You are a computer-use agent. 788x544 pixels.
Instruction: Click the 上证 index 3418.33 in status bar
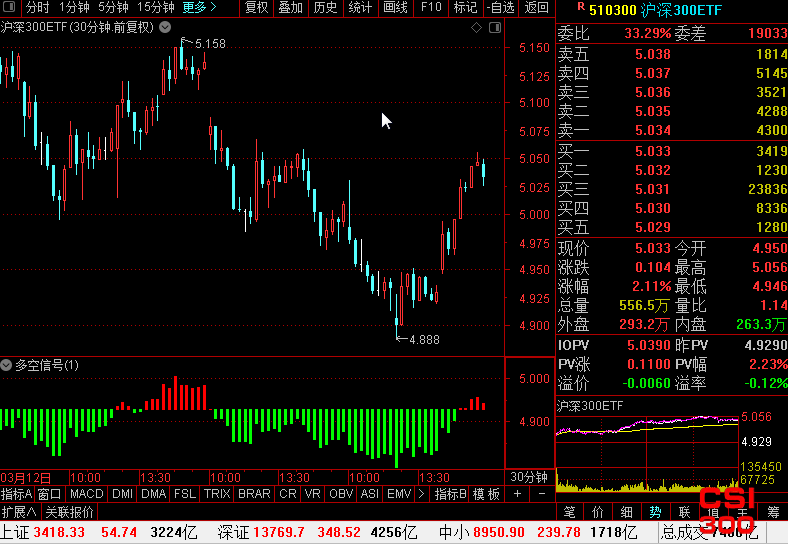coord(59,532)
